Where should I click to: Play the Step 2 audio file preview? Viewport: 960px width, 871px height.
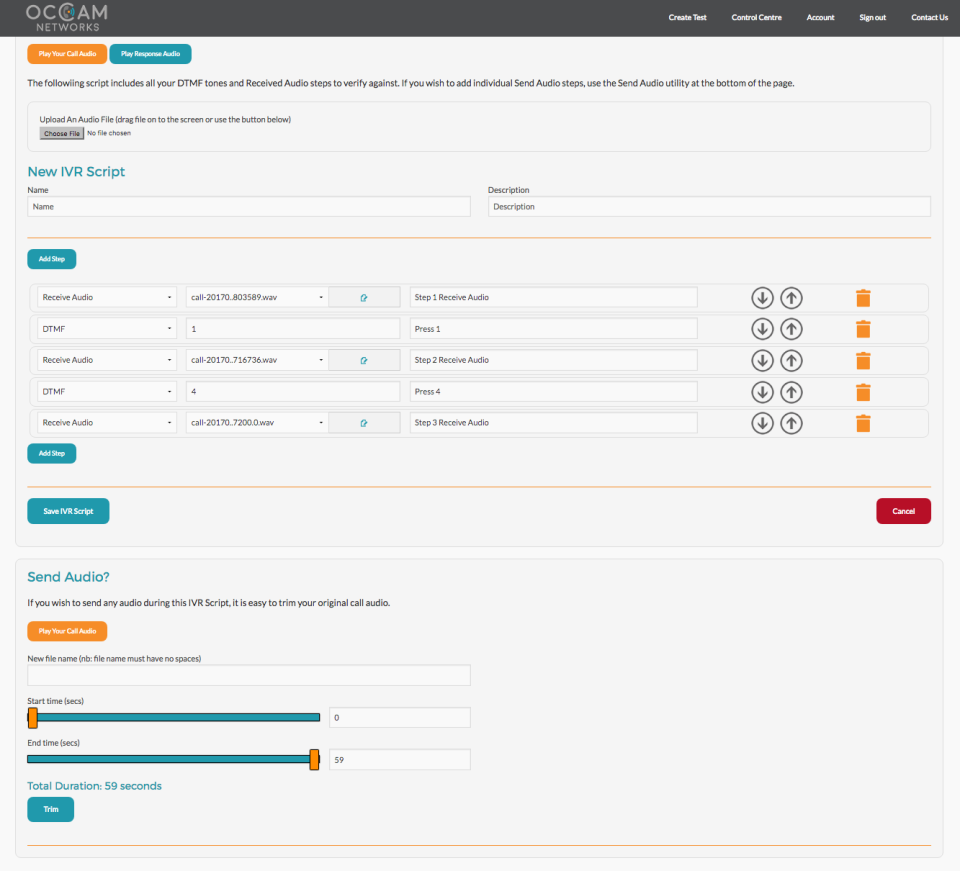pyautogui.click(x=363, y=359)
